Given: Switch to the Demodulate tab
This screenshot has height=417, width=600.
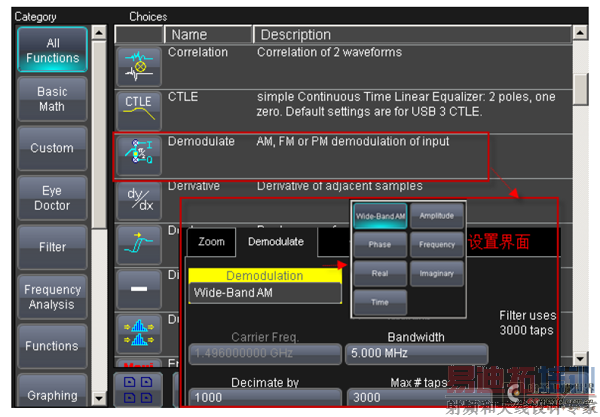Looking at the screenshot, I should [276, 242].
